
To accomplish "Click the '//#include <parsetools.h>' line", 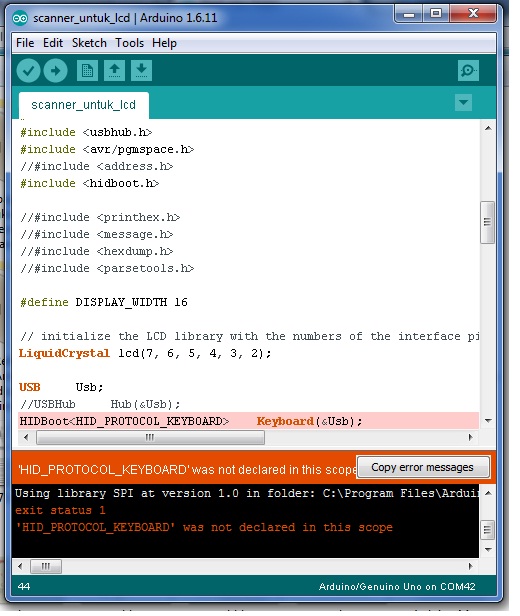I will 107,268.
